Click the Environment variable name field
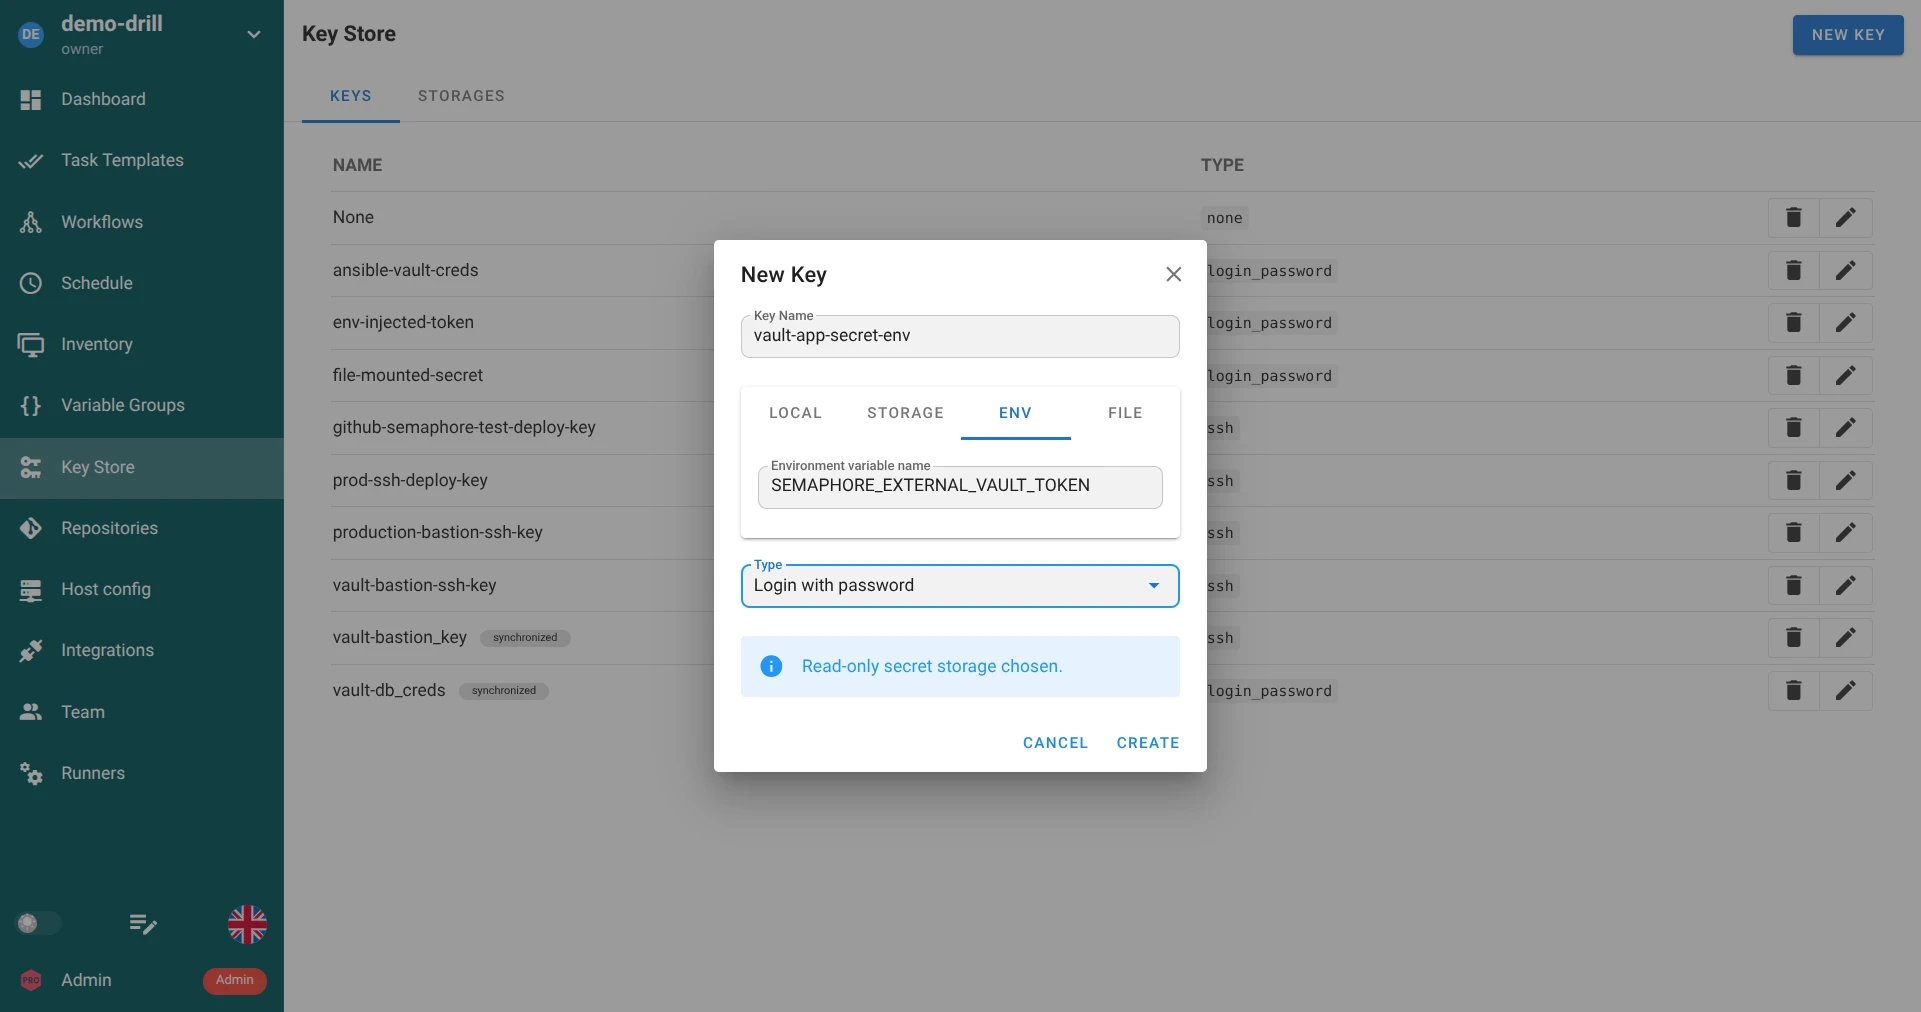This screenshot has height=1012, width=1921. [960, 486]
